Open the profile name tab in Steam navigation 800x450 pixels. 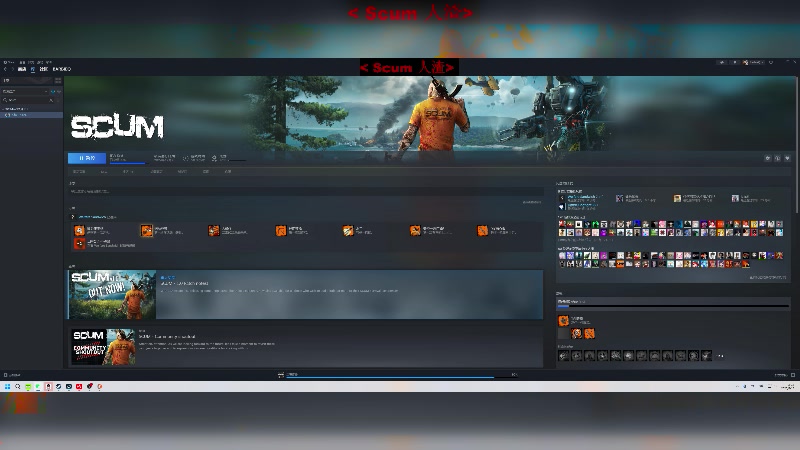pyautogui.click(x=62, y=69)
